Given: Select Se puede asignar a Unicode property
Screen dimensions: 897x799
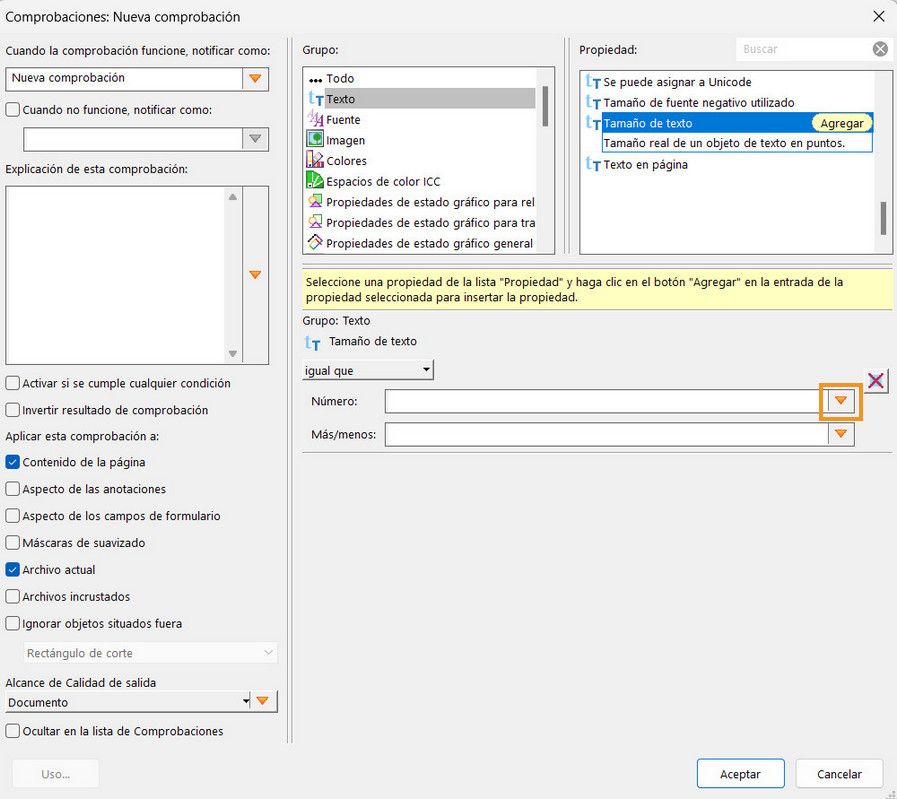Looking at the screenshot, I should point(677,82).
